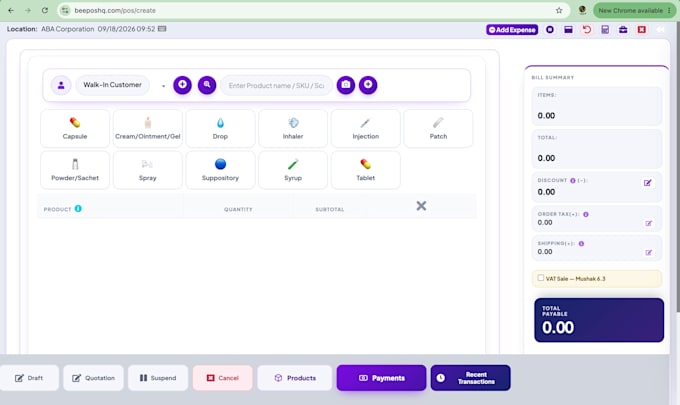
Task: Click the info icon beside ORDER TAX
Action: (585, 214)
